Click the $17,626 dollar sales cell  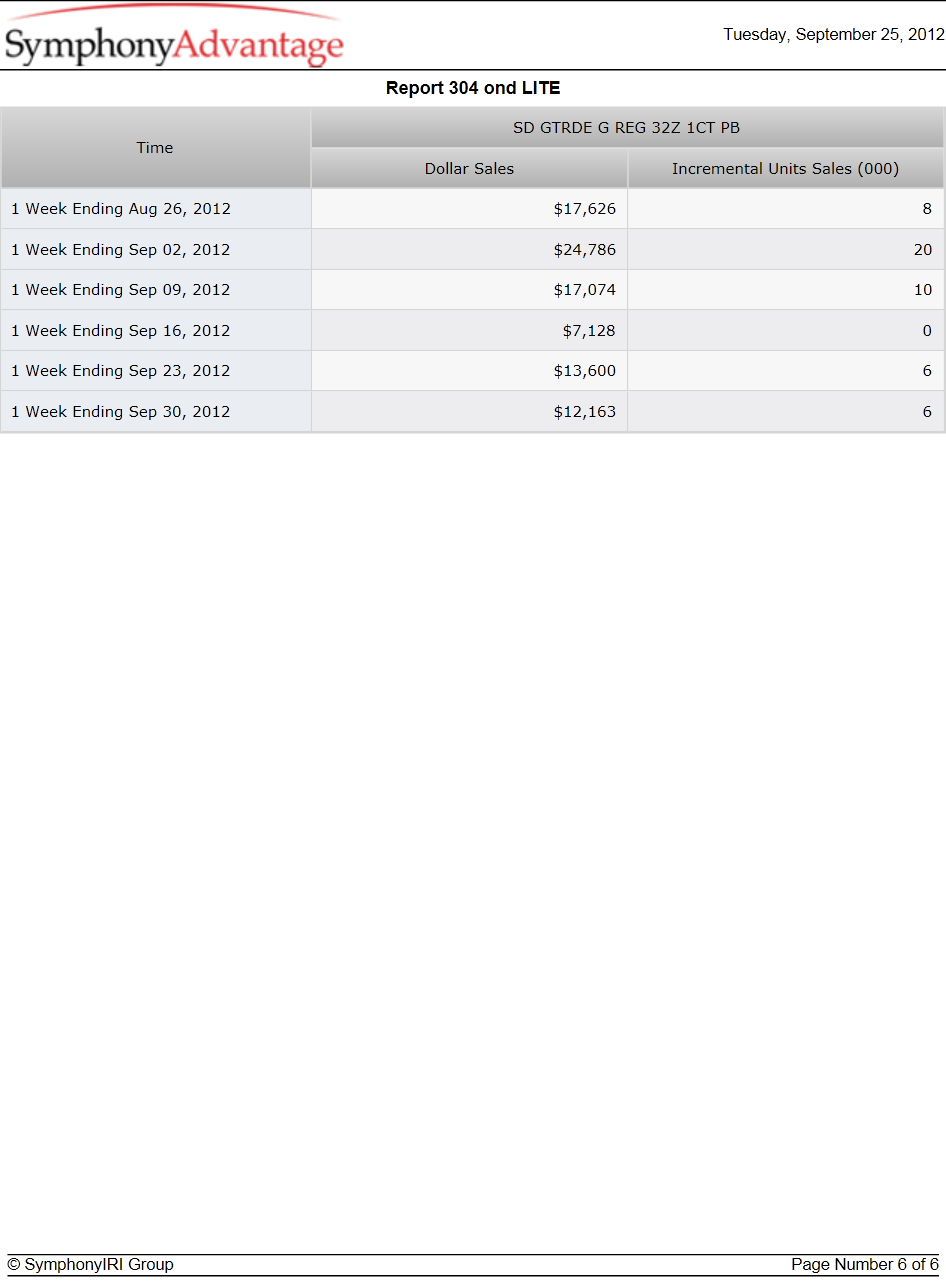pos(469,209)
